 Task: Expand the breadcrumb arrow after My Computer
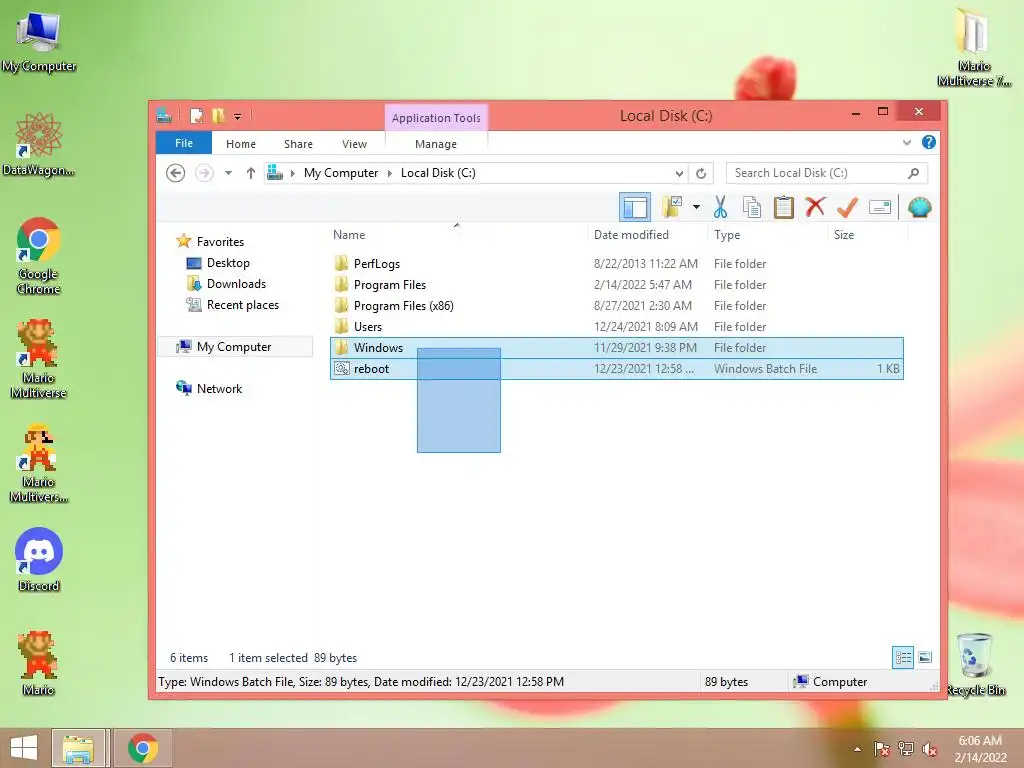coord(390,173)
